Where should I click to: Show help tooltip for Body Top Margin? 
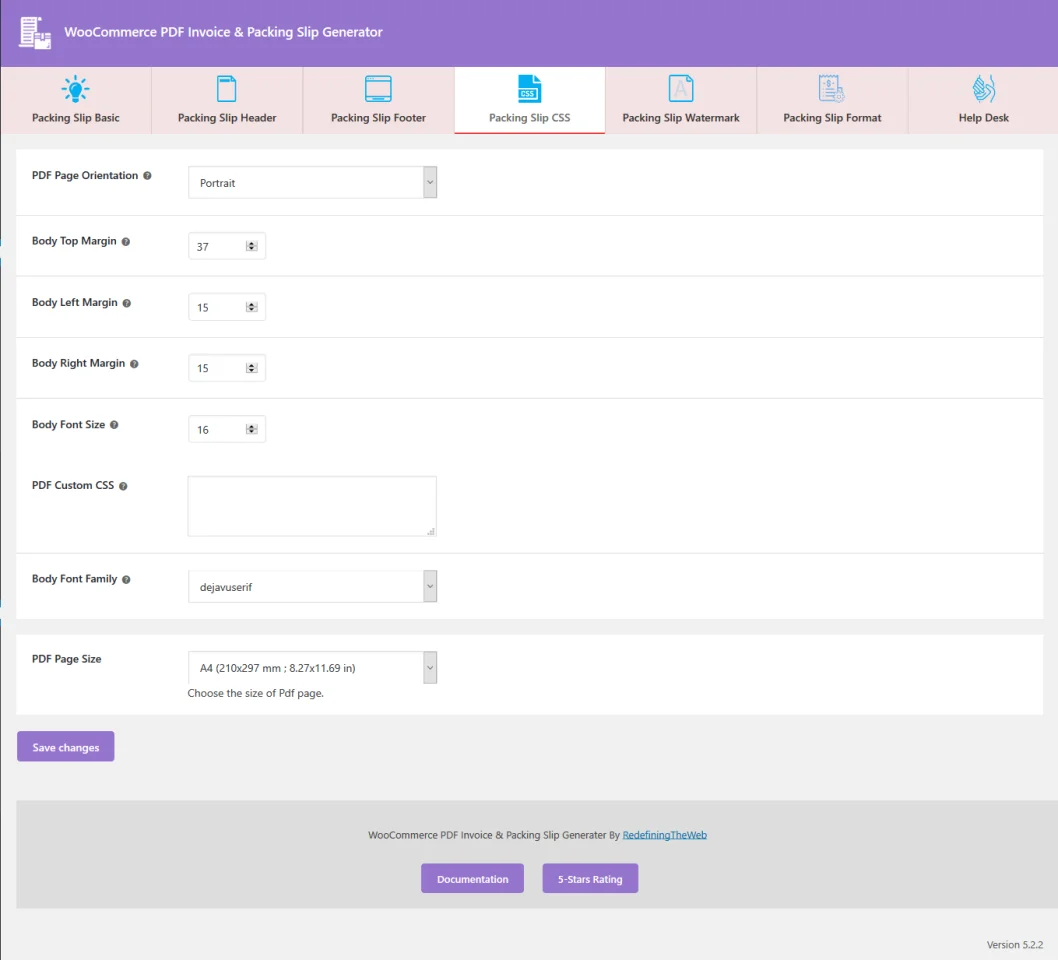point(126,242)
